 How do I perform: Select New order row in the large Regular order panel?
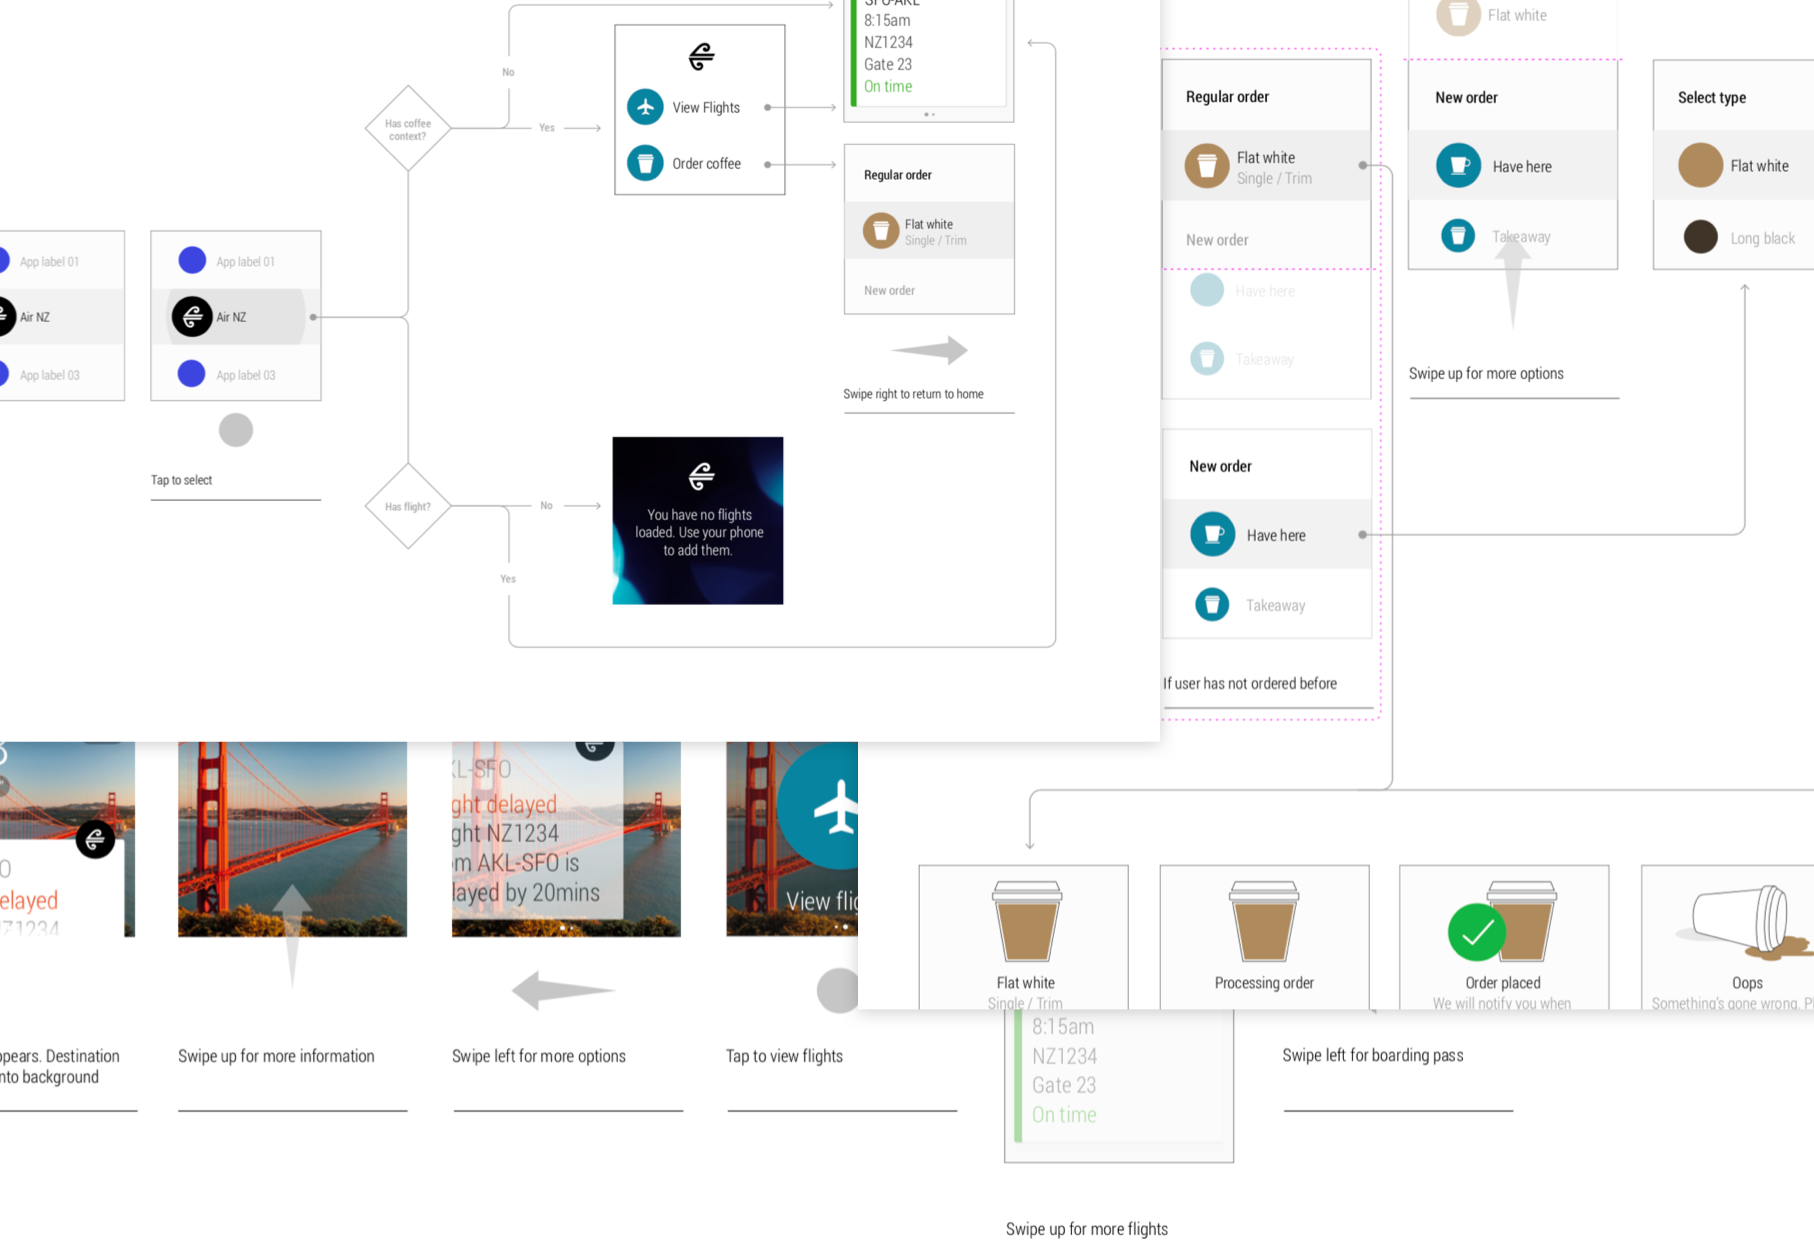point(1266,240)
